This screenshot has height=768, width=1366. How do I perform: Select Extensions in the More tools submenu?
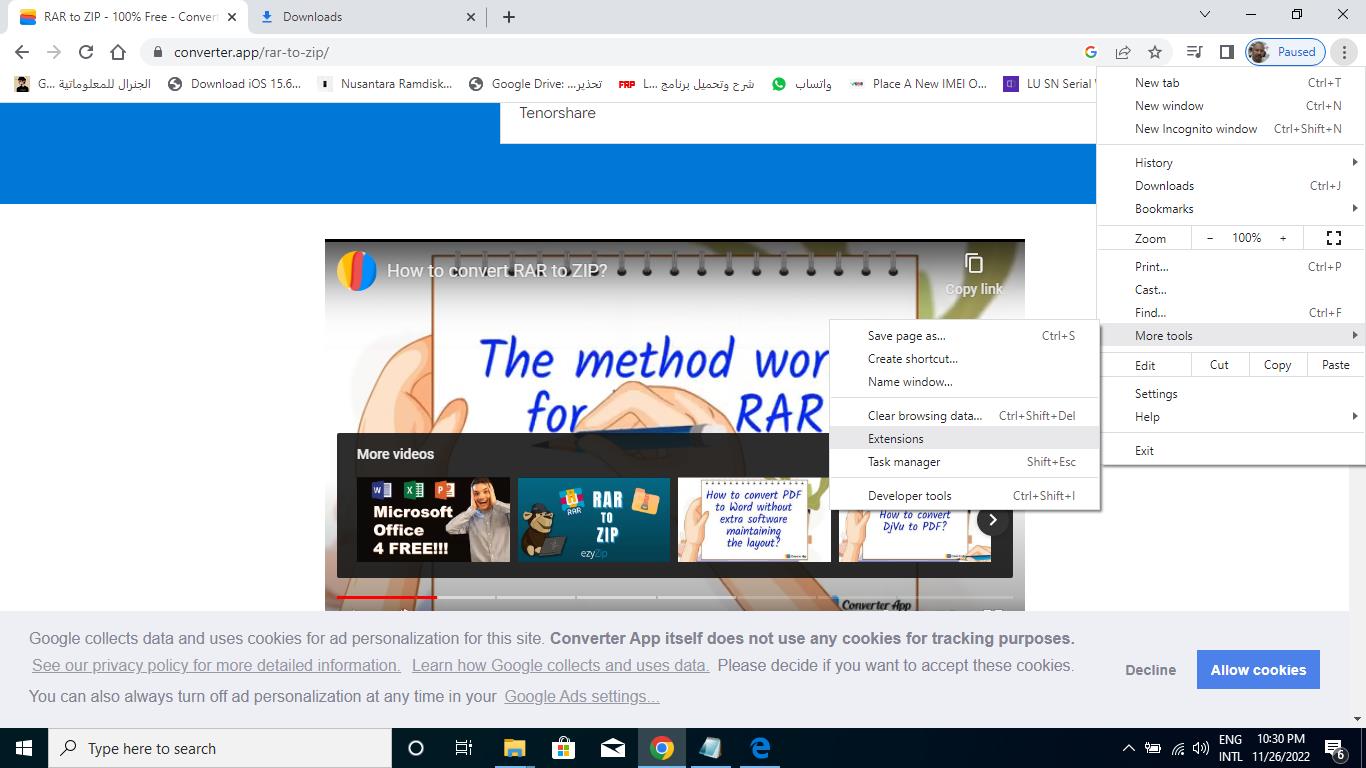point(896,439)
